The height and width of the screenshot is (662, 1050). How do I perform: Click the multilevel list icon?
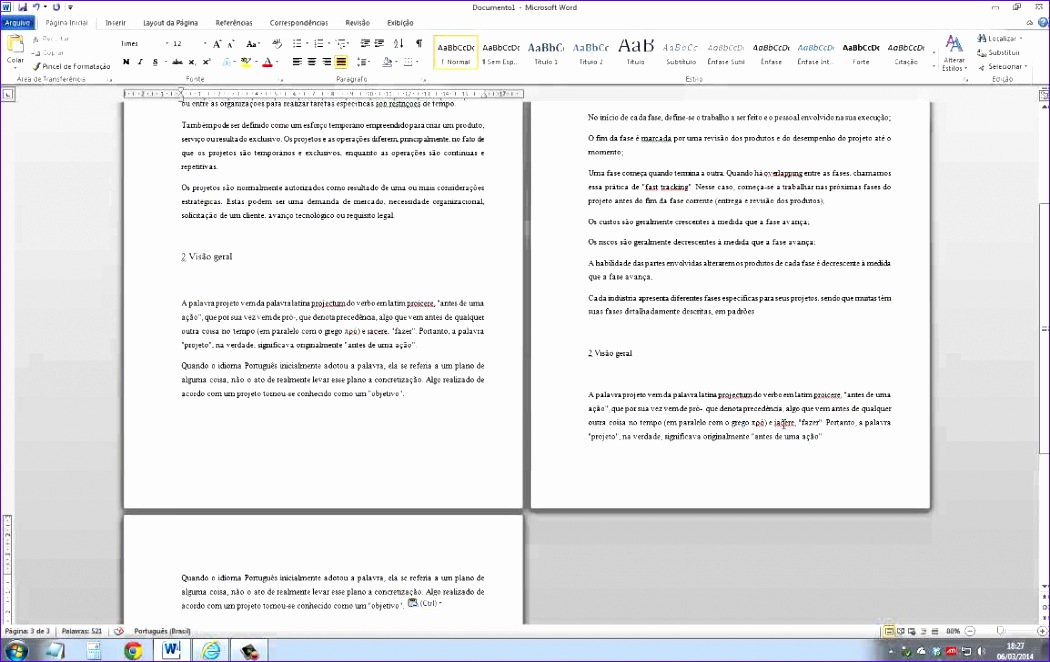[342, 44]
